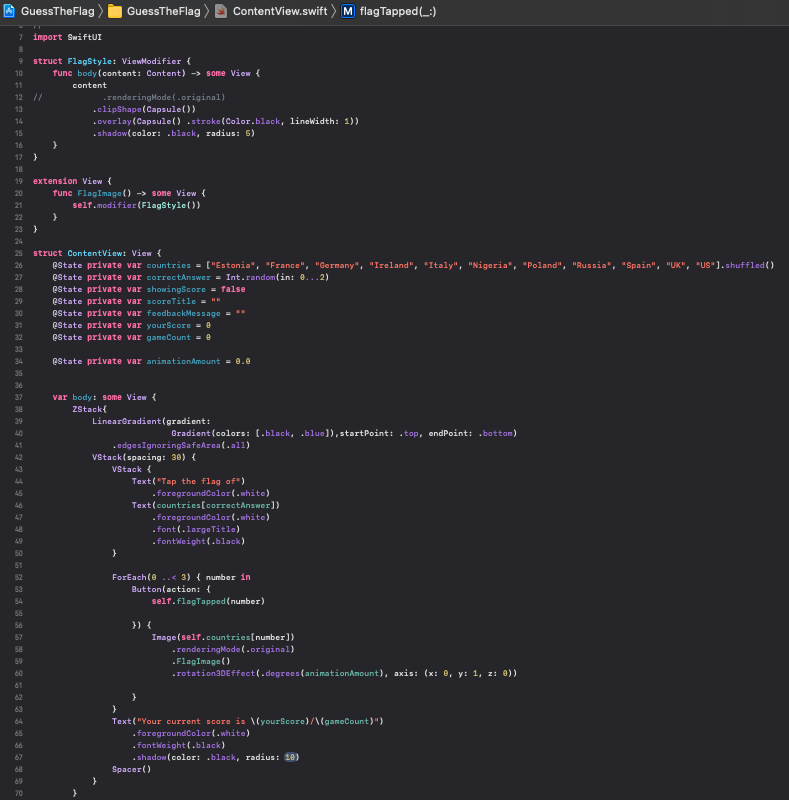Image resolution: width=789 pixels, height=800 pixels.
Task: Open the GuessTheFlag project breadcrumb
Action: [58, 11]
